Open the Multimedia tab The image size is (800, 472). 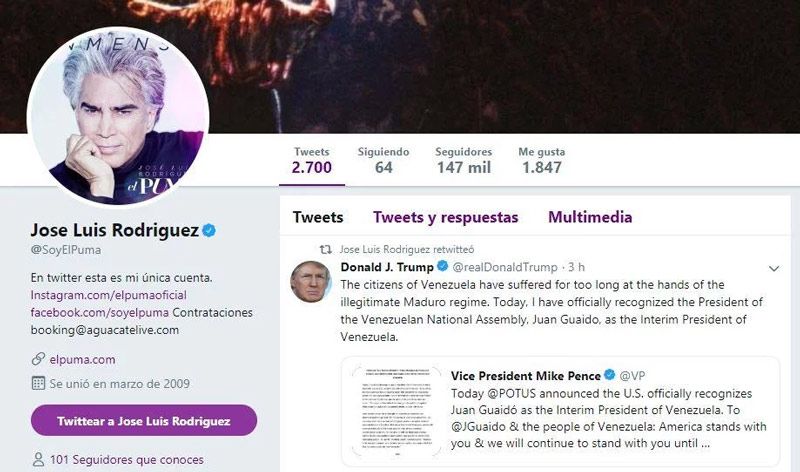[x=590, y=217]
